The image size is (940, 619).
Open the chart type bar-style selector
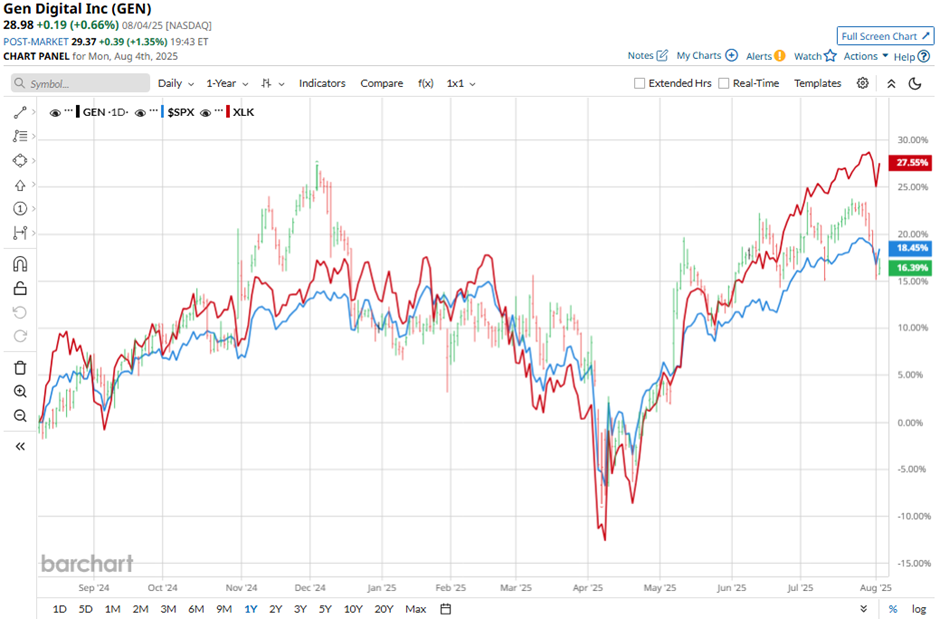pos(272,83)
